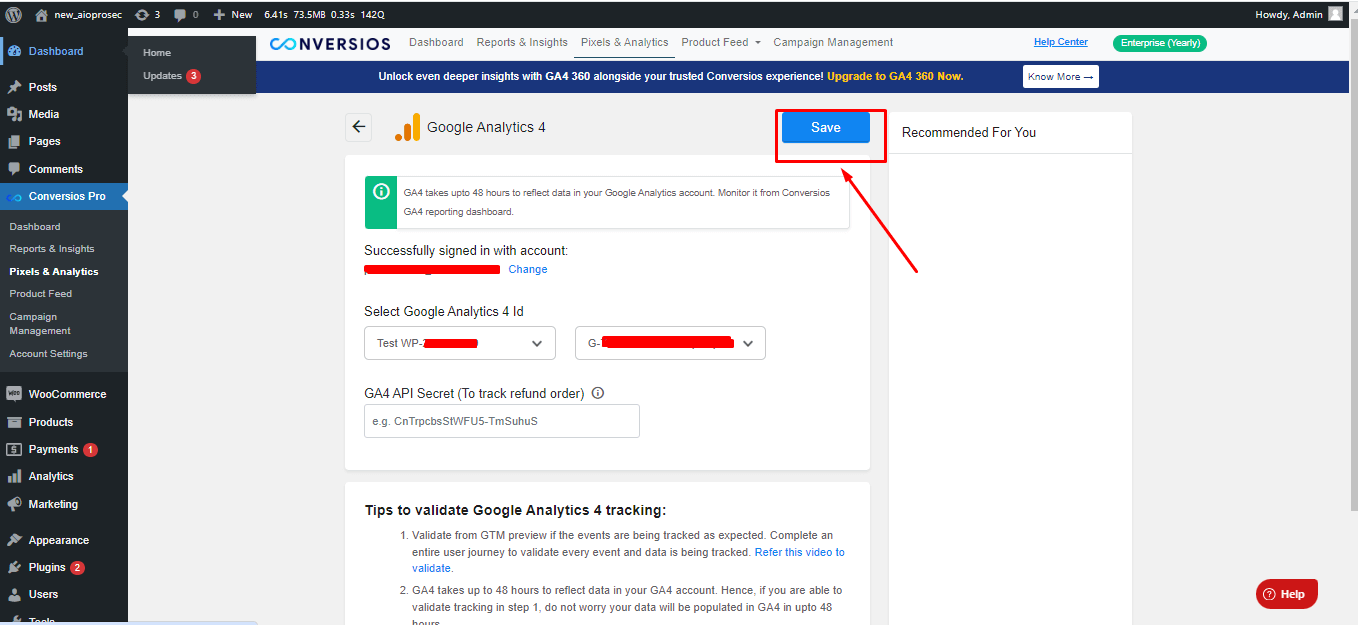Click the Products box icon
Screen dimensions: 1358x625
pos(14,422)
